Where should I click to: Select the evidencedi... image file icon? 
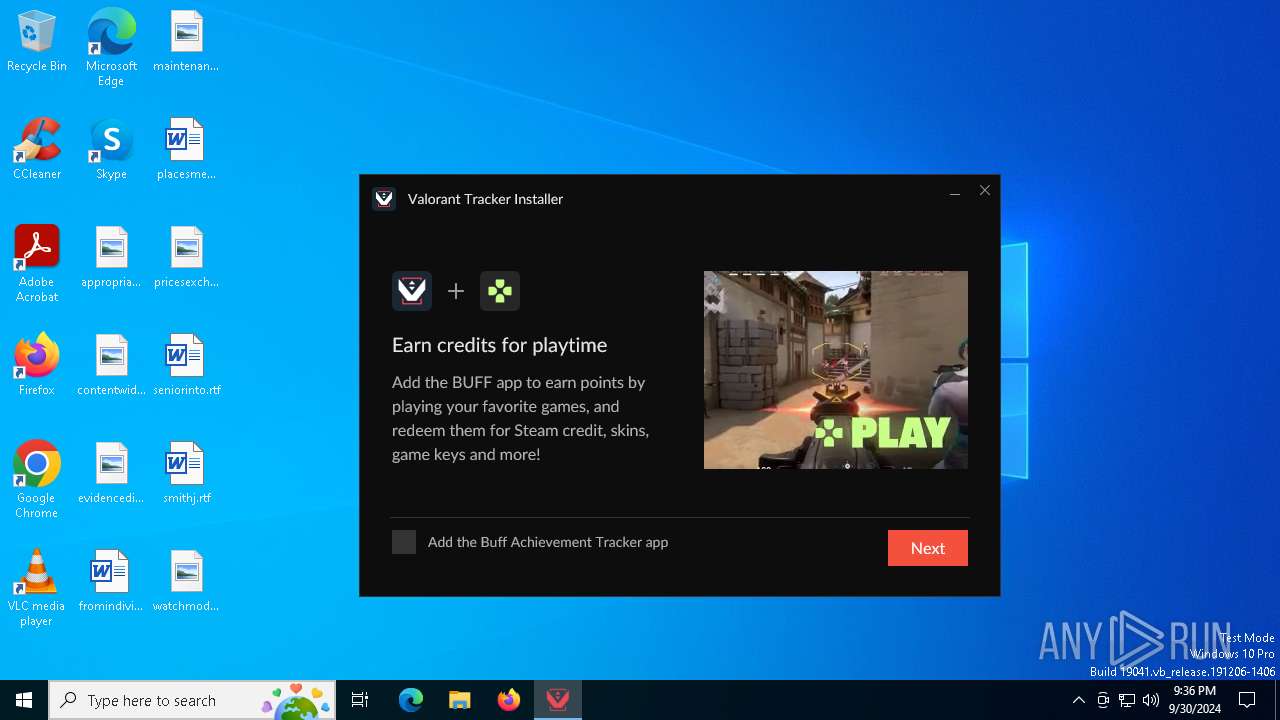(111, 474)
